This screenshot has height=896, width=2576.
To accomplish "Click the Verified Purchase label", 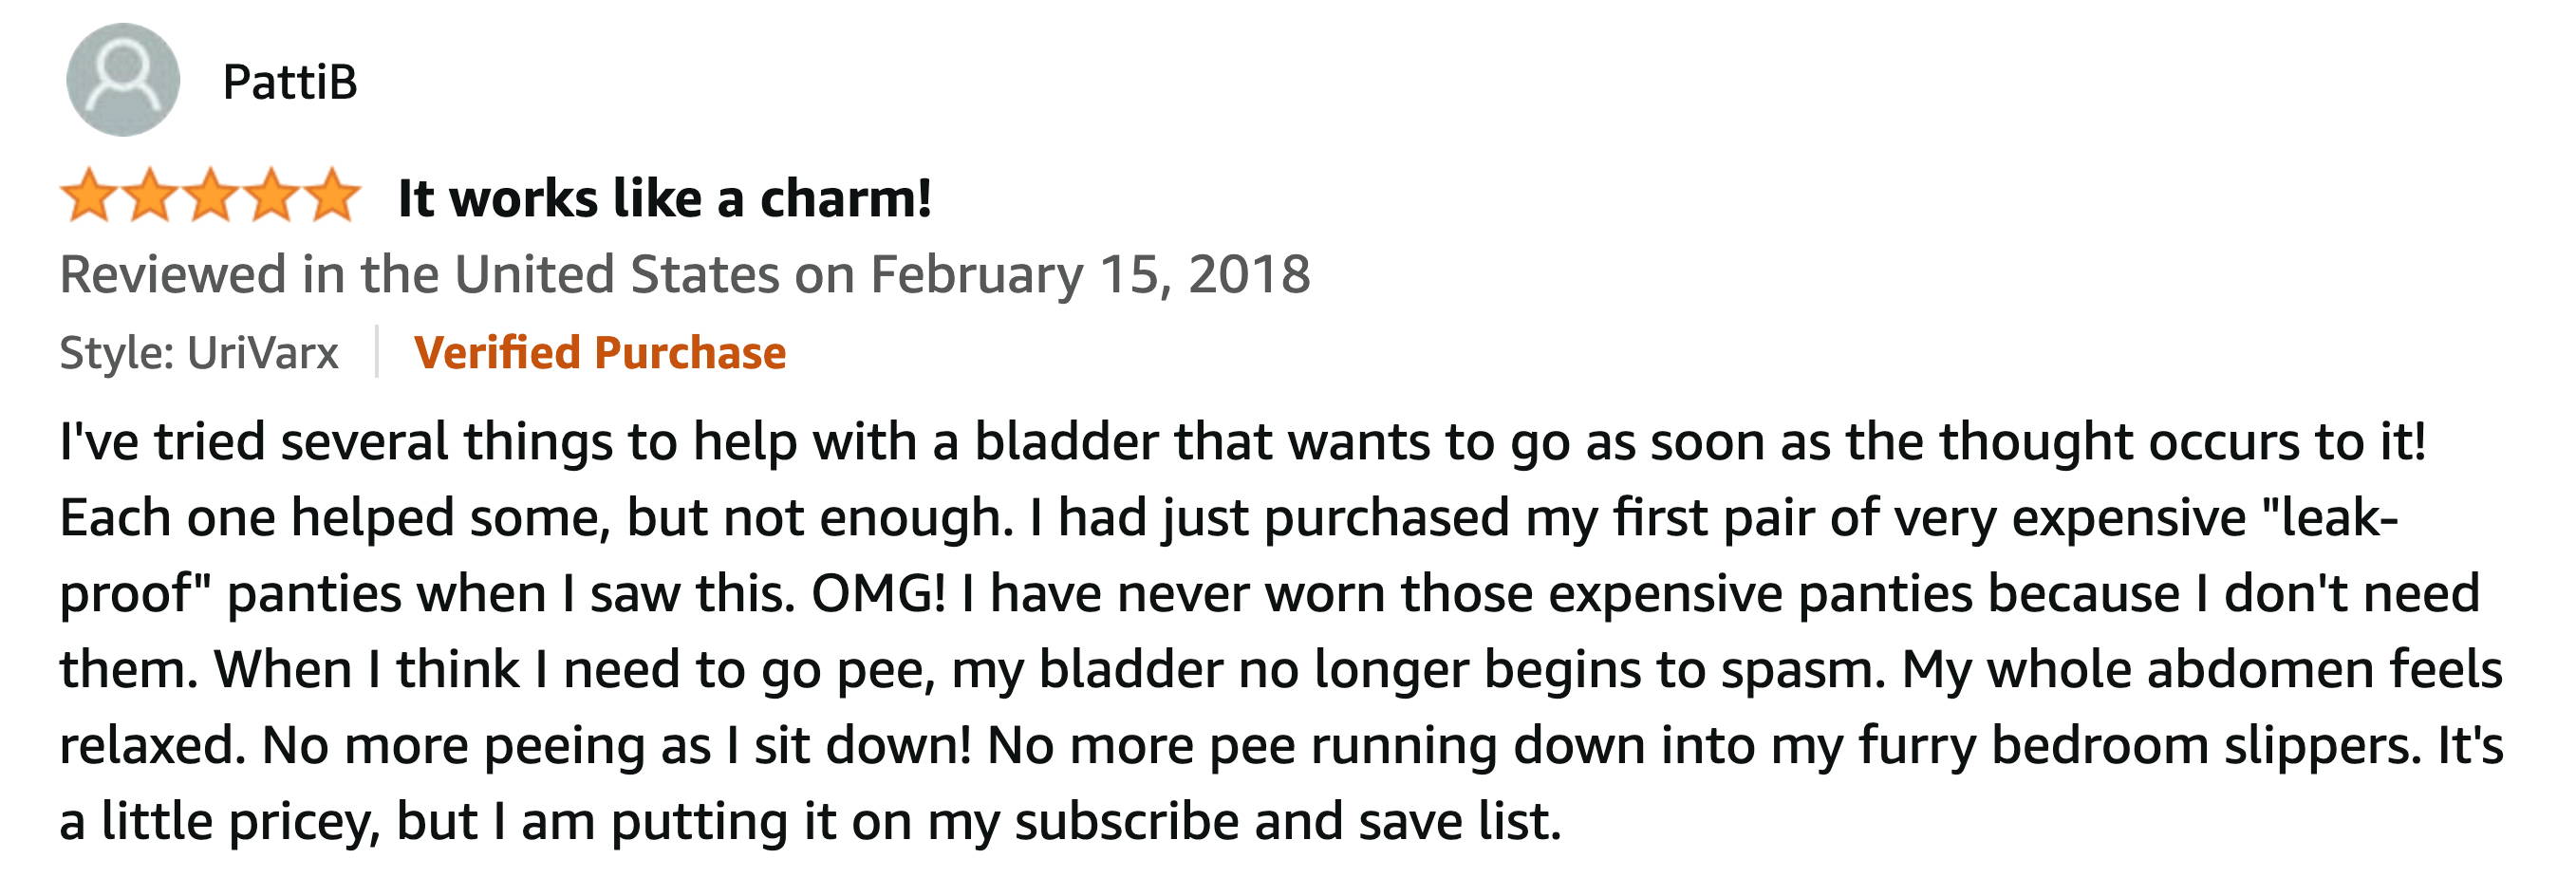I will (x=600, y=352).
